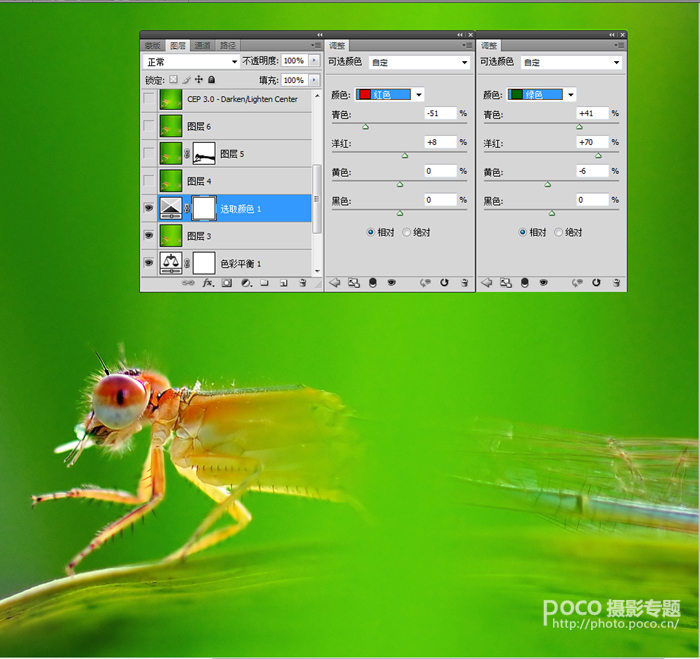Delete the selected layer with the trash icon
Image resolution: width=700 pixels, height=659 pixels.
[x=303, y=283]
